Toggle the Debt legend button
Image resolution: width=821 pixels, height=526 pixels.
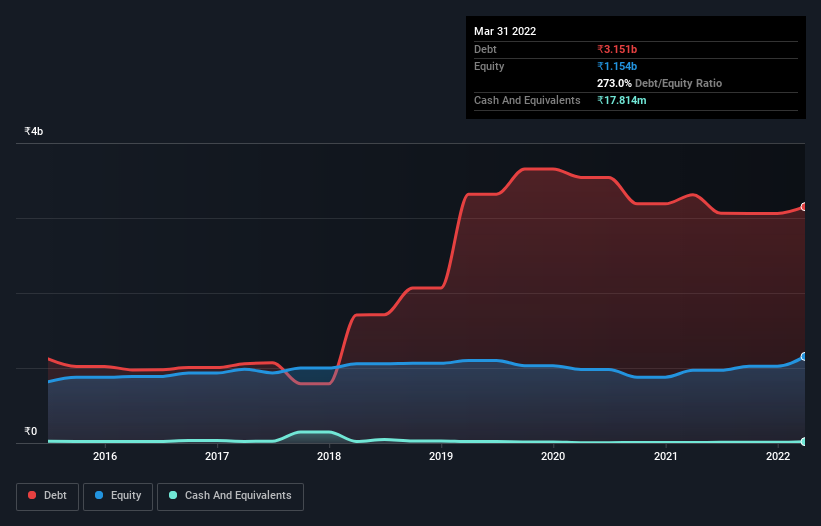coord(47,496)
